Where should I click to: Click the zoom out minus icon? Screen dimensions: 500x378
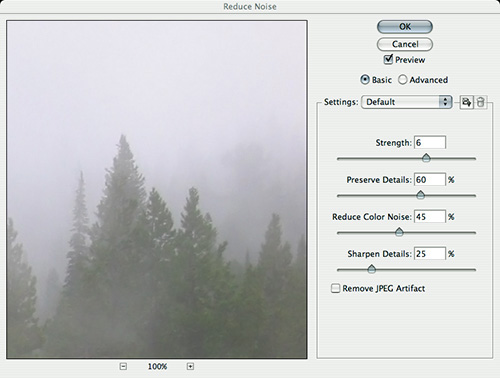click(x=123, y=366)
